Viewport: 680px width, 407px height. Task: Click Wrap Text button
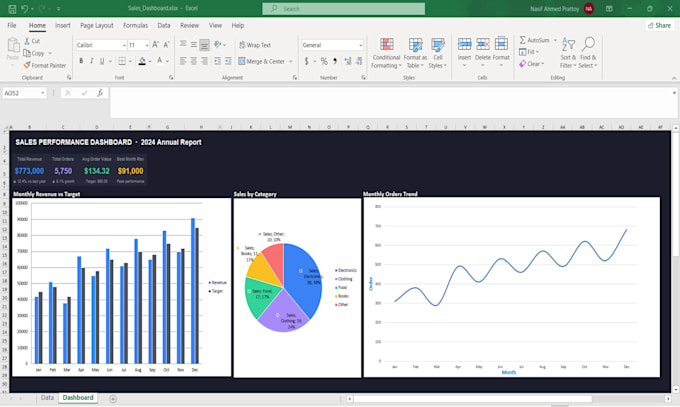tap(255, 45)
